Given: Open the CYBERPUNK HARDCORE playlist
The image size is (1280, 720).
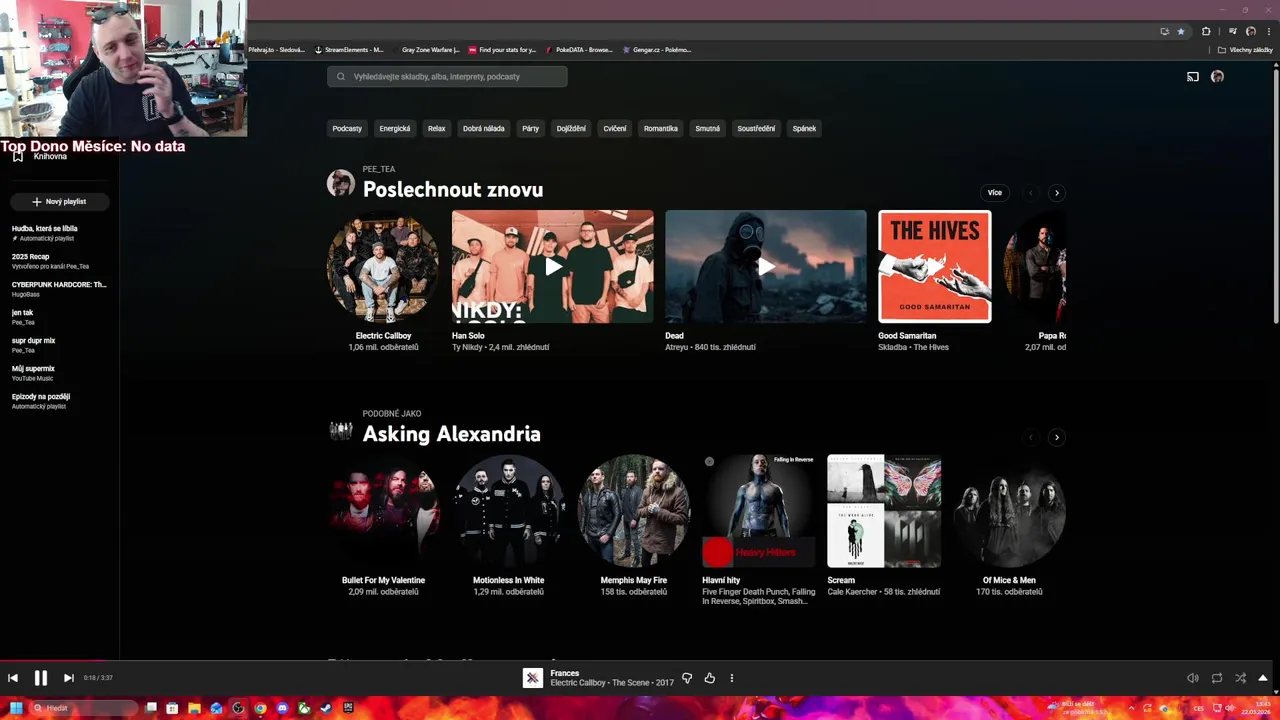Looking at the screenshot, I should (x=59, y=289).
